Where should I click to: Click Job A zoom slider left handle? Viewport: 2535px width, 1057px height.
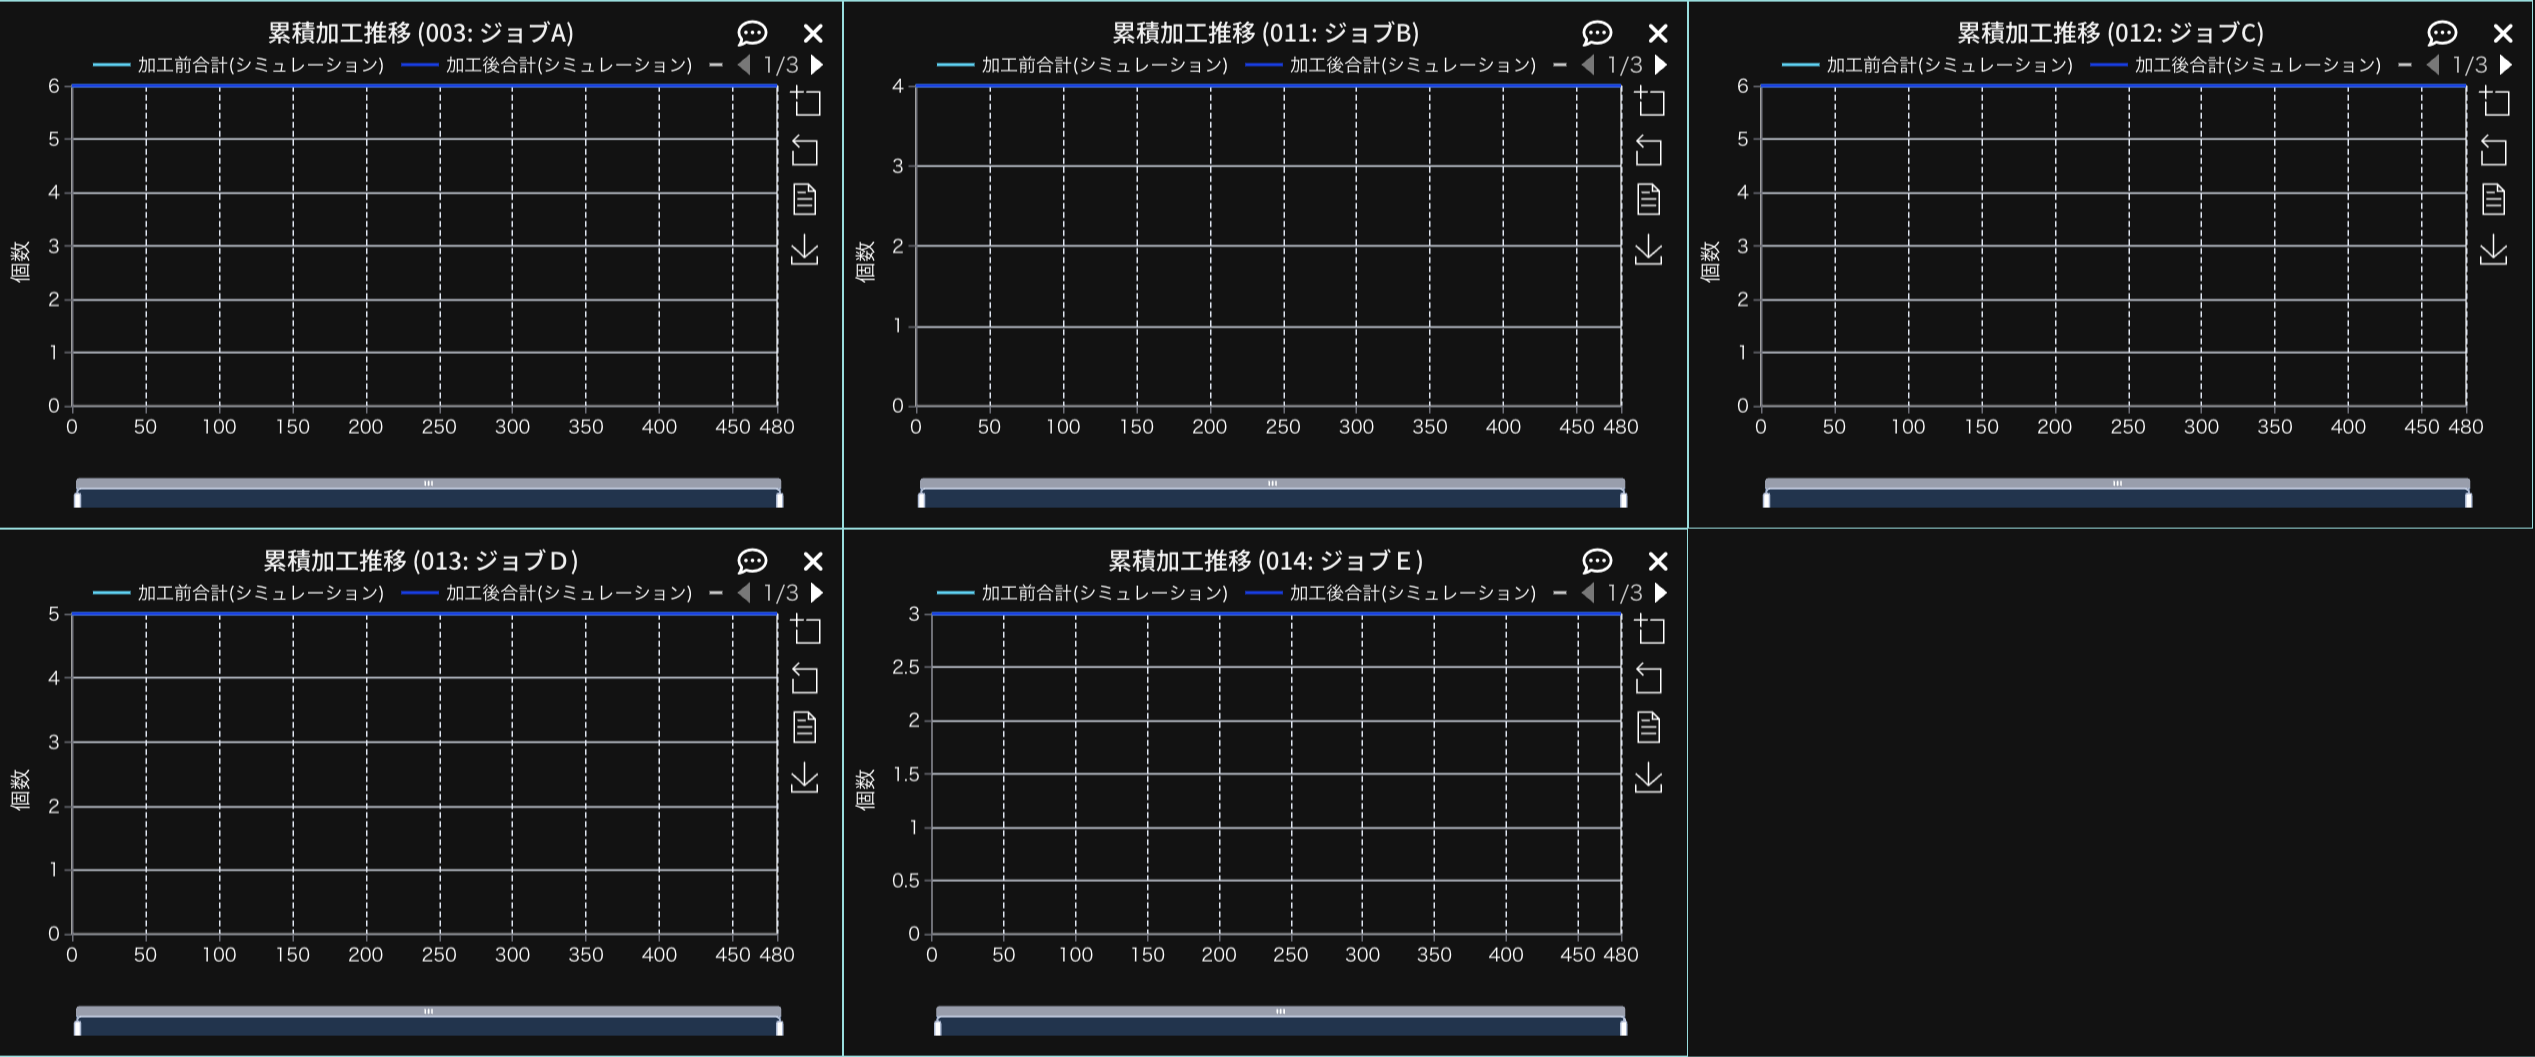point(78,499)
